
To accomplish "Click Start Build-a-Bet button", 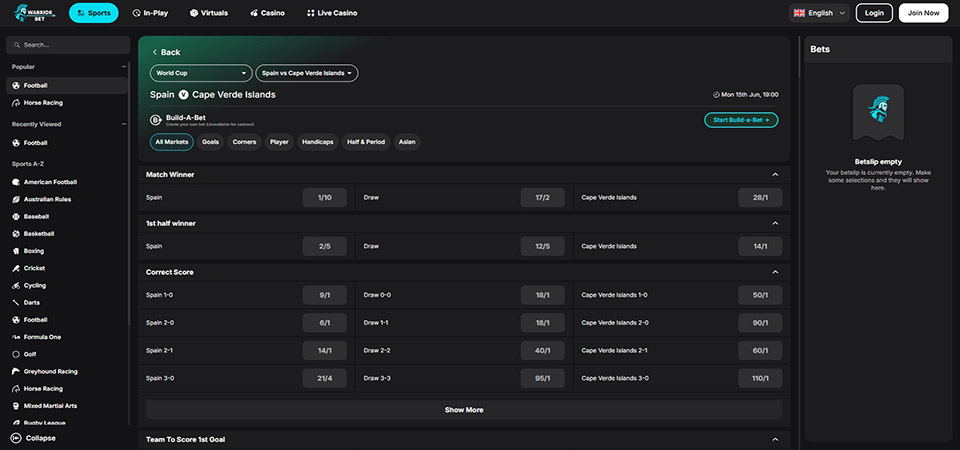I will (x=741, y=120).
